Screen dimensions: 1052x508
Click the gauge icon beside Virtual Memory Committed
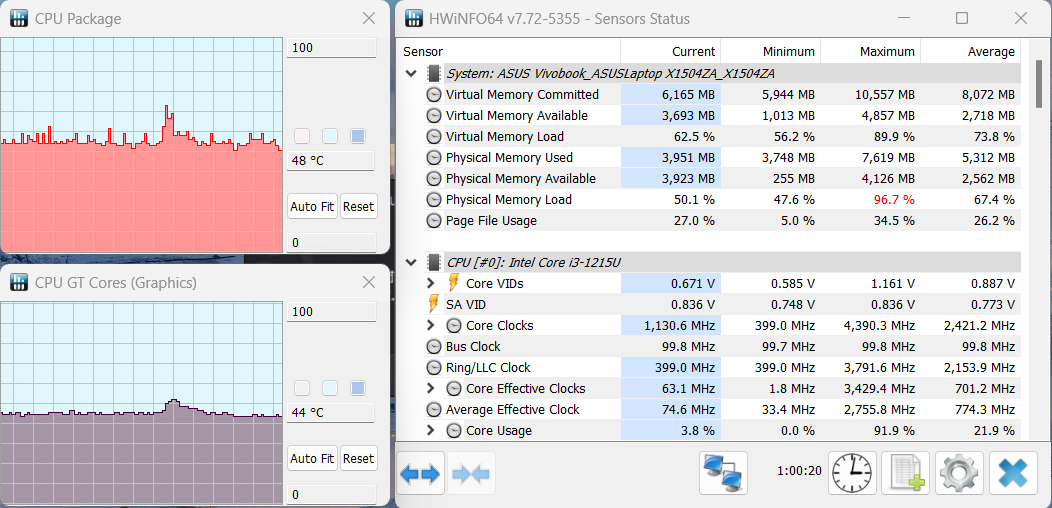[434, 95]
